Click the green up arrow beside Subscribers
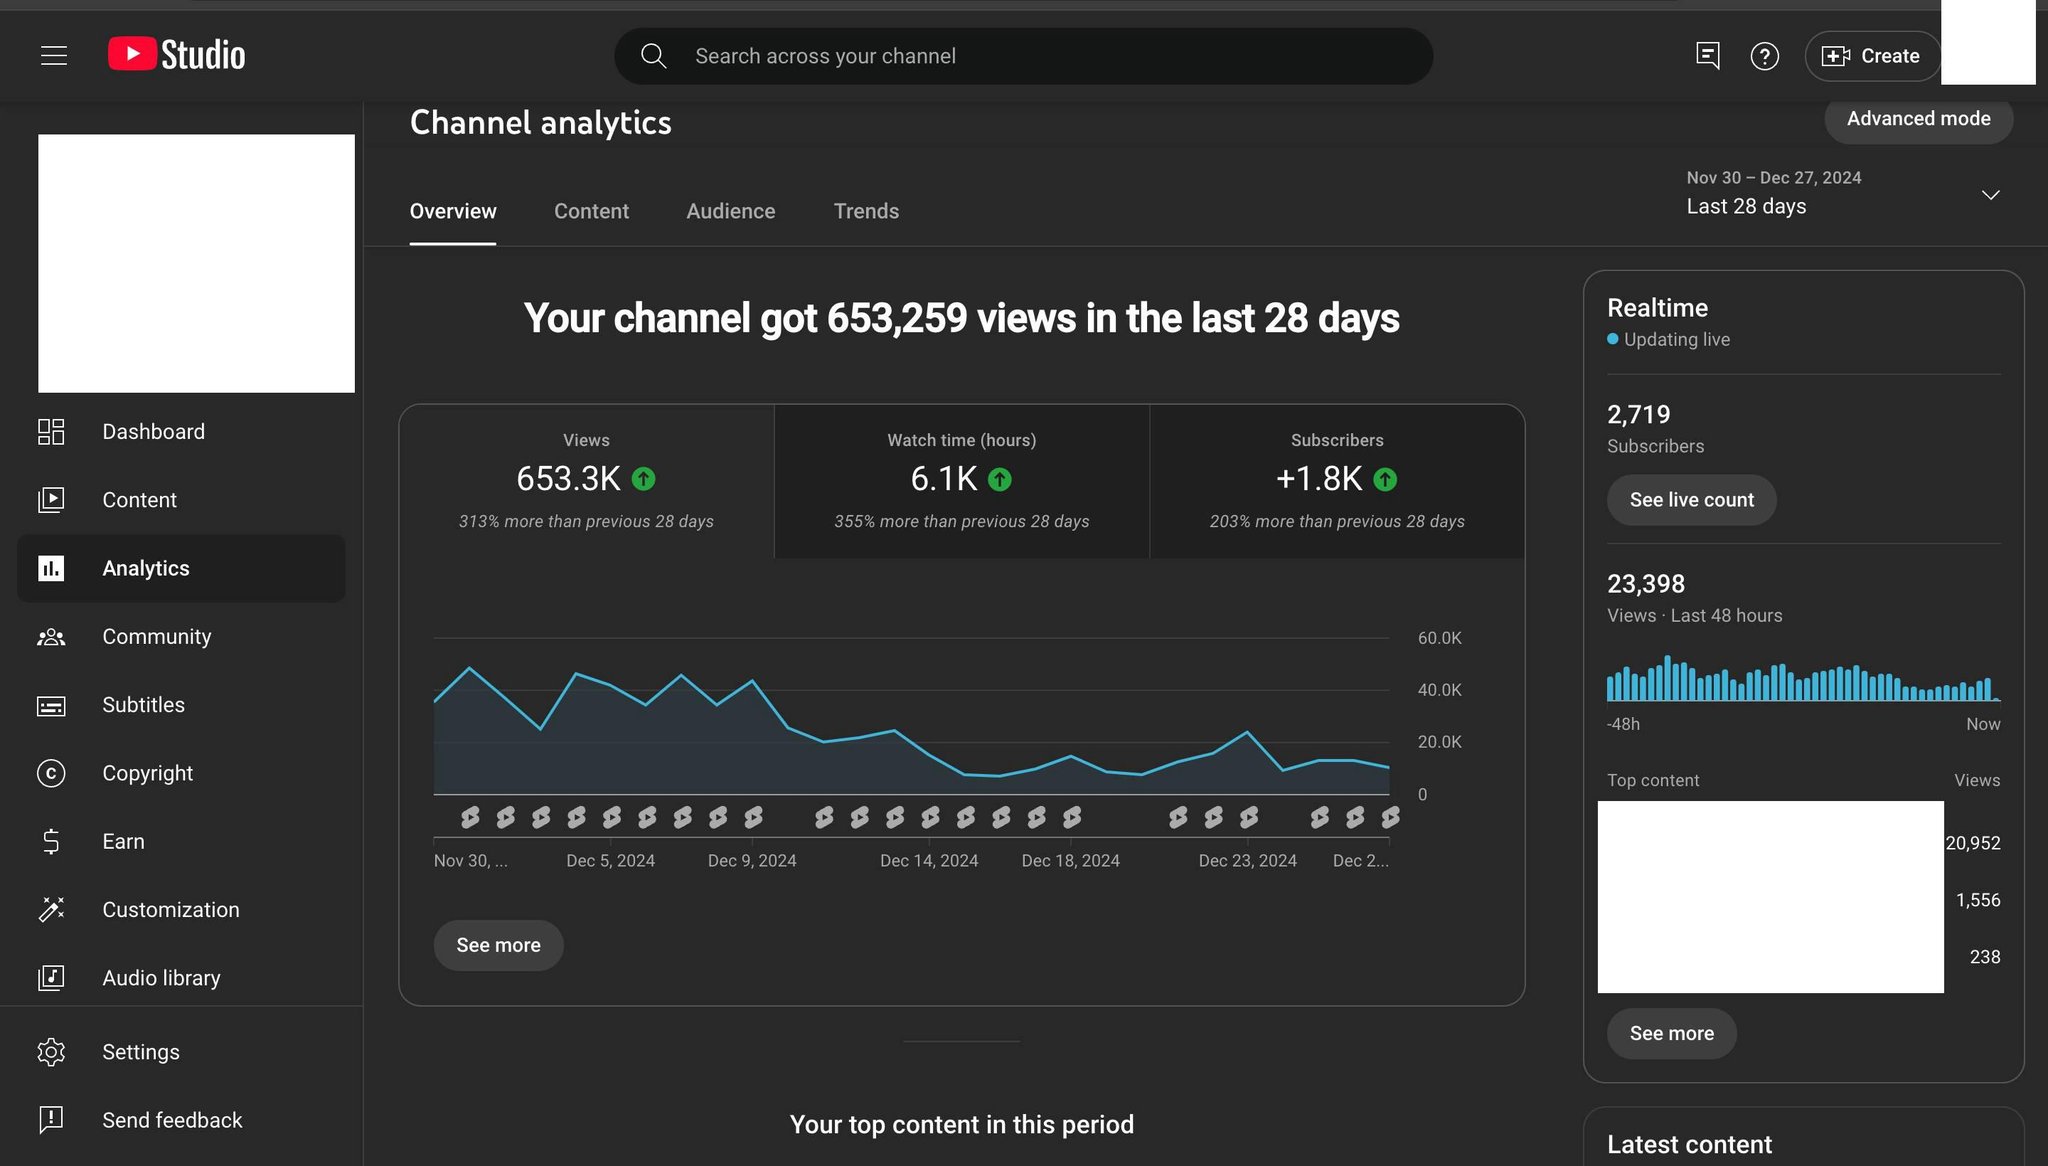The height and width of the screenshot is (1166, 2048). (1385, 480)
